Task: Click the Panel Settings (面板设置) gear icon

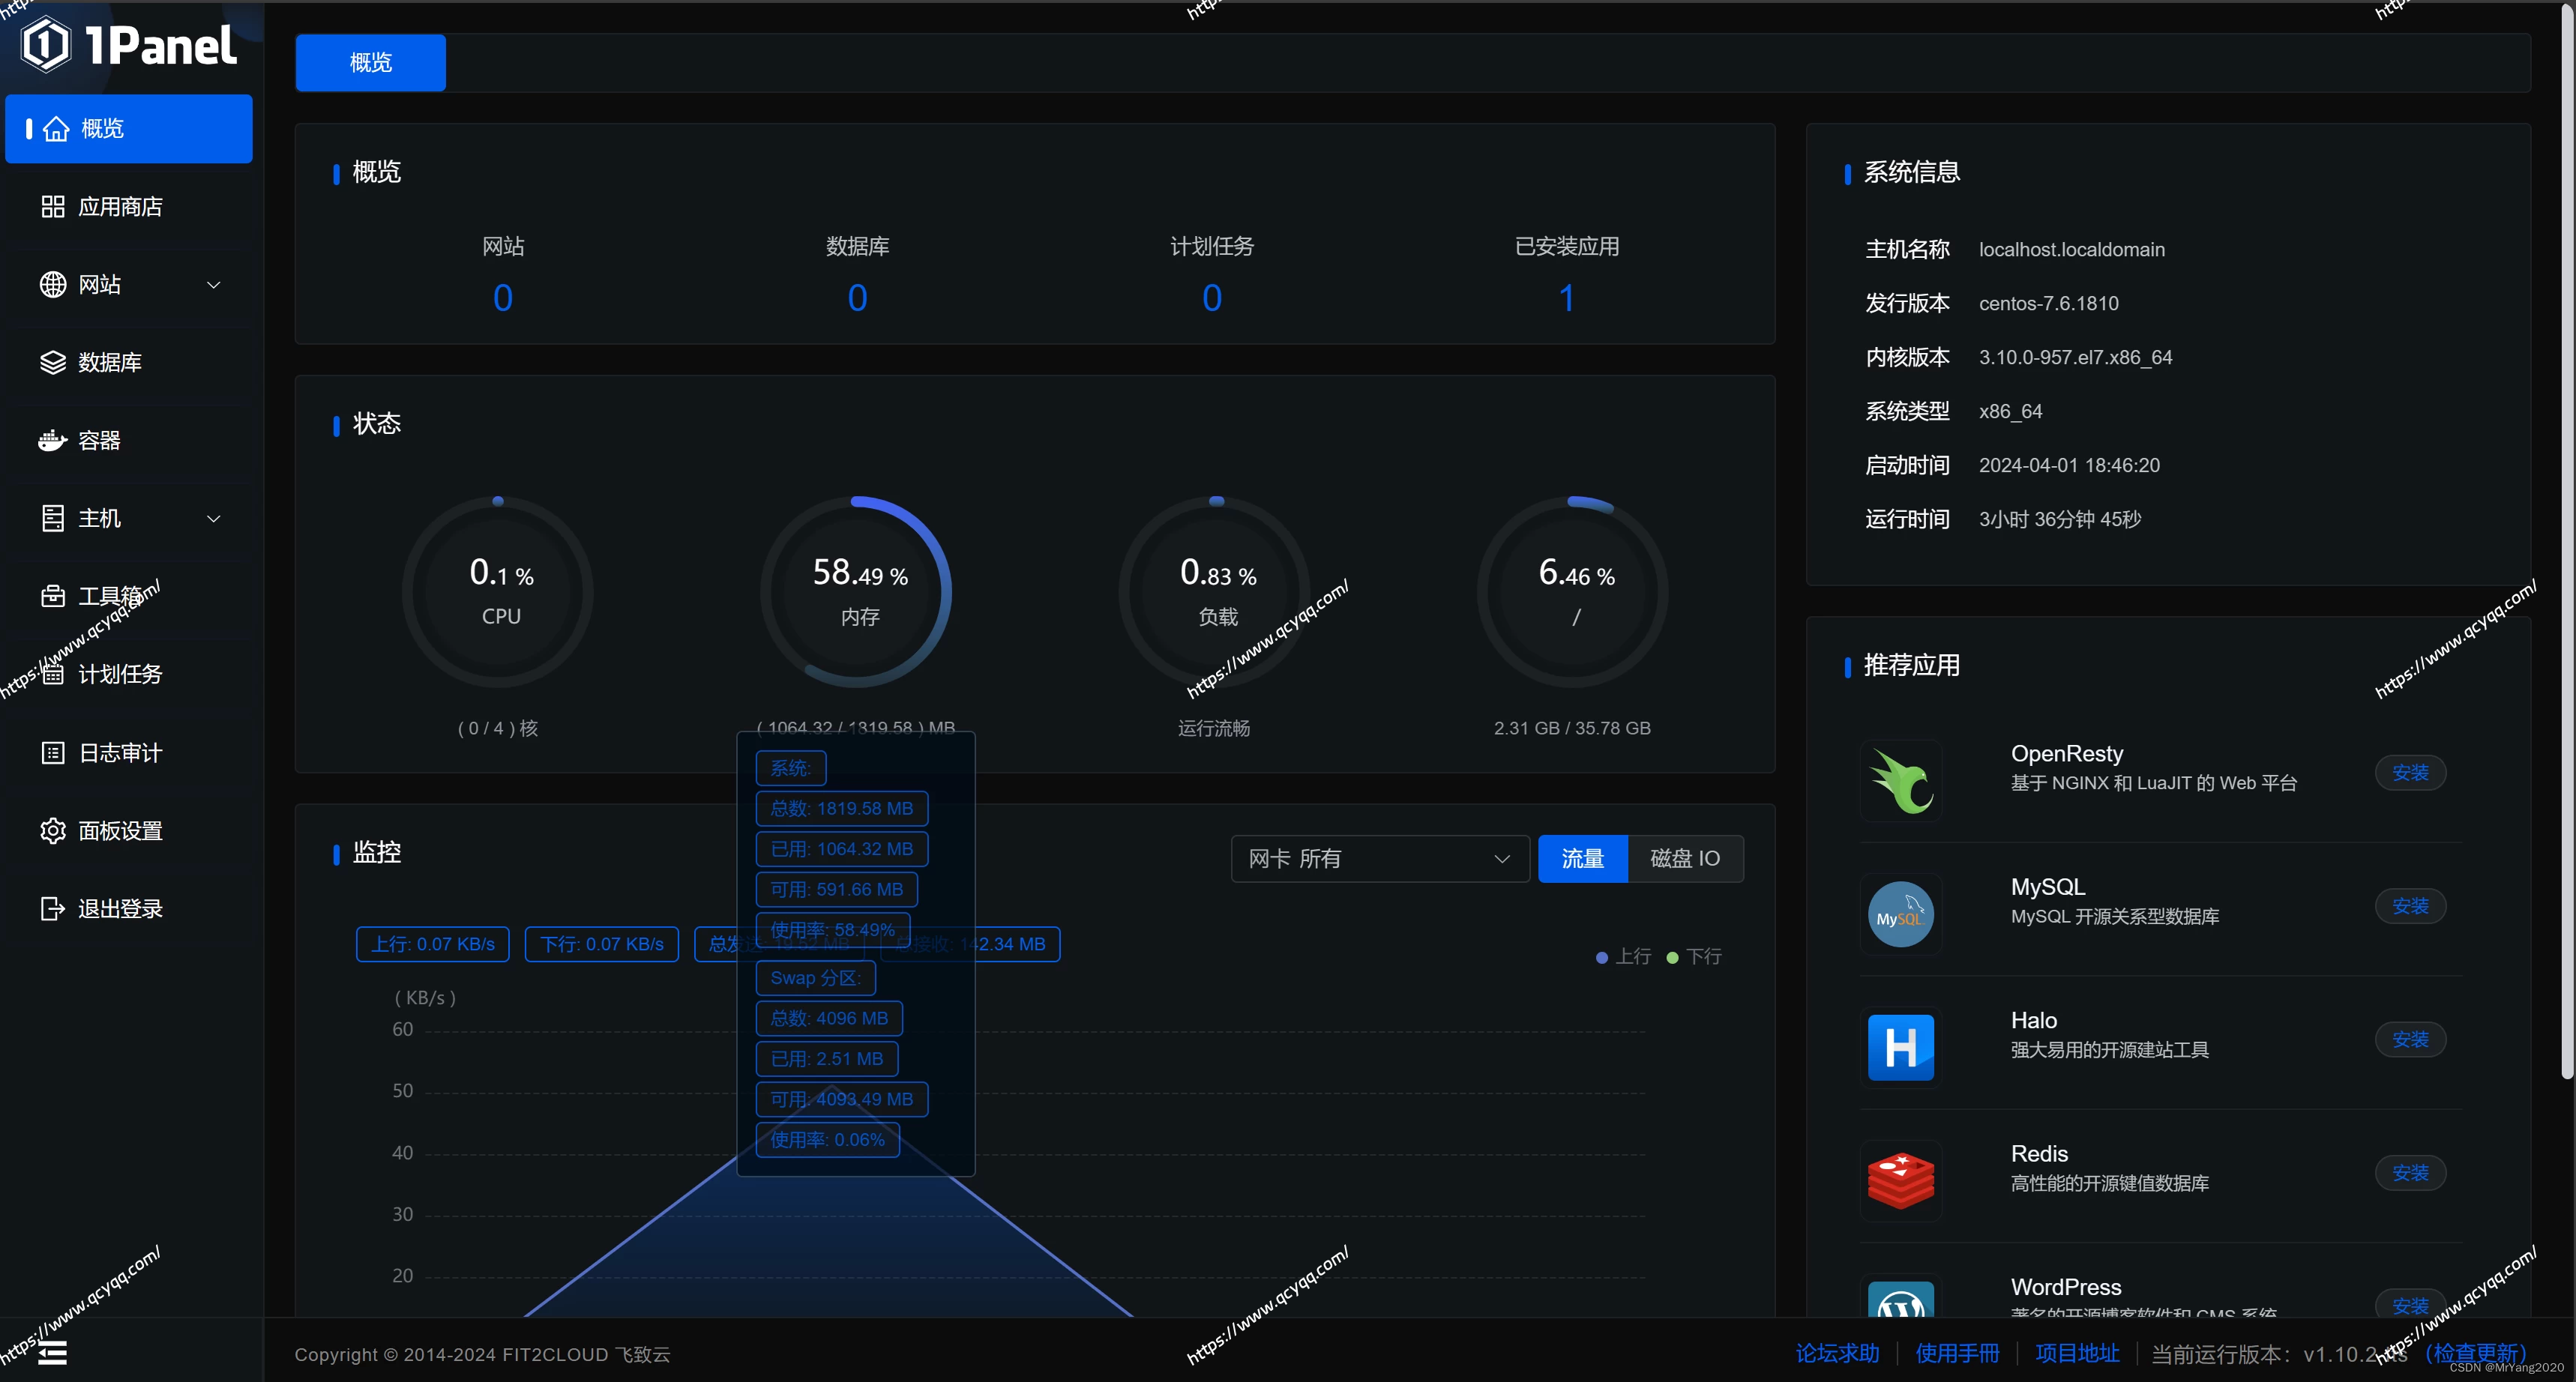Action: tap(53, 831)
